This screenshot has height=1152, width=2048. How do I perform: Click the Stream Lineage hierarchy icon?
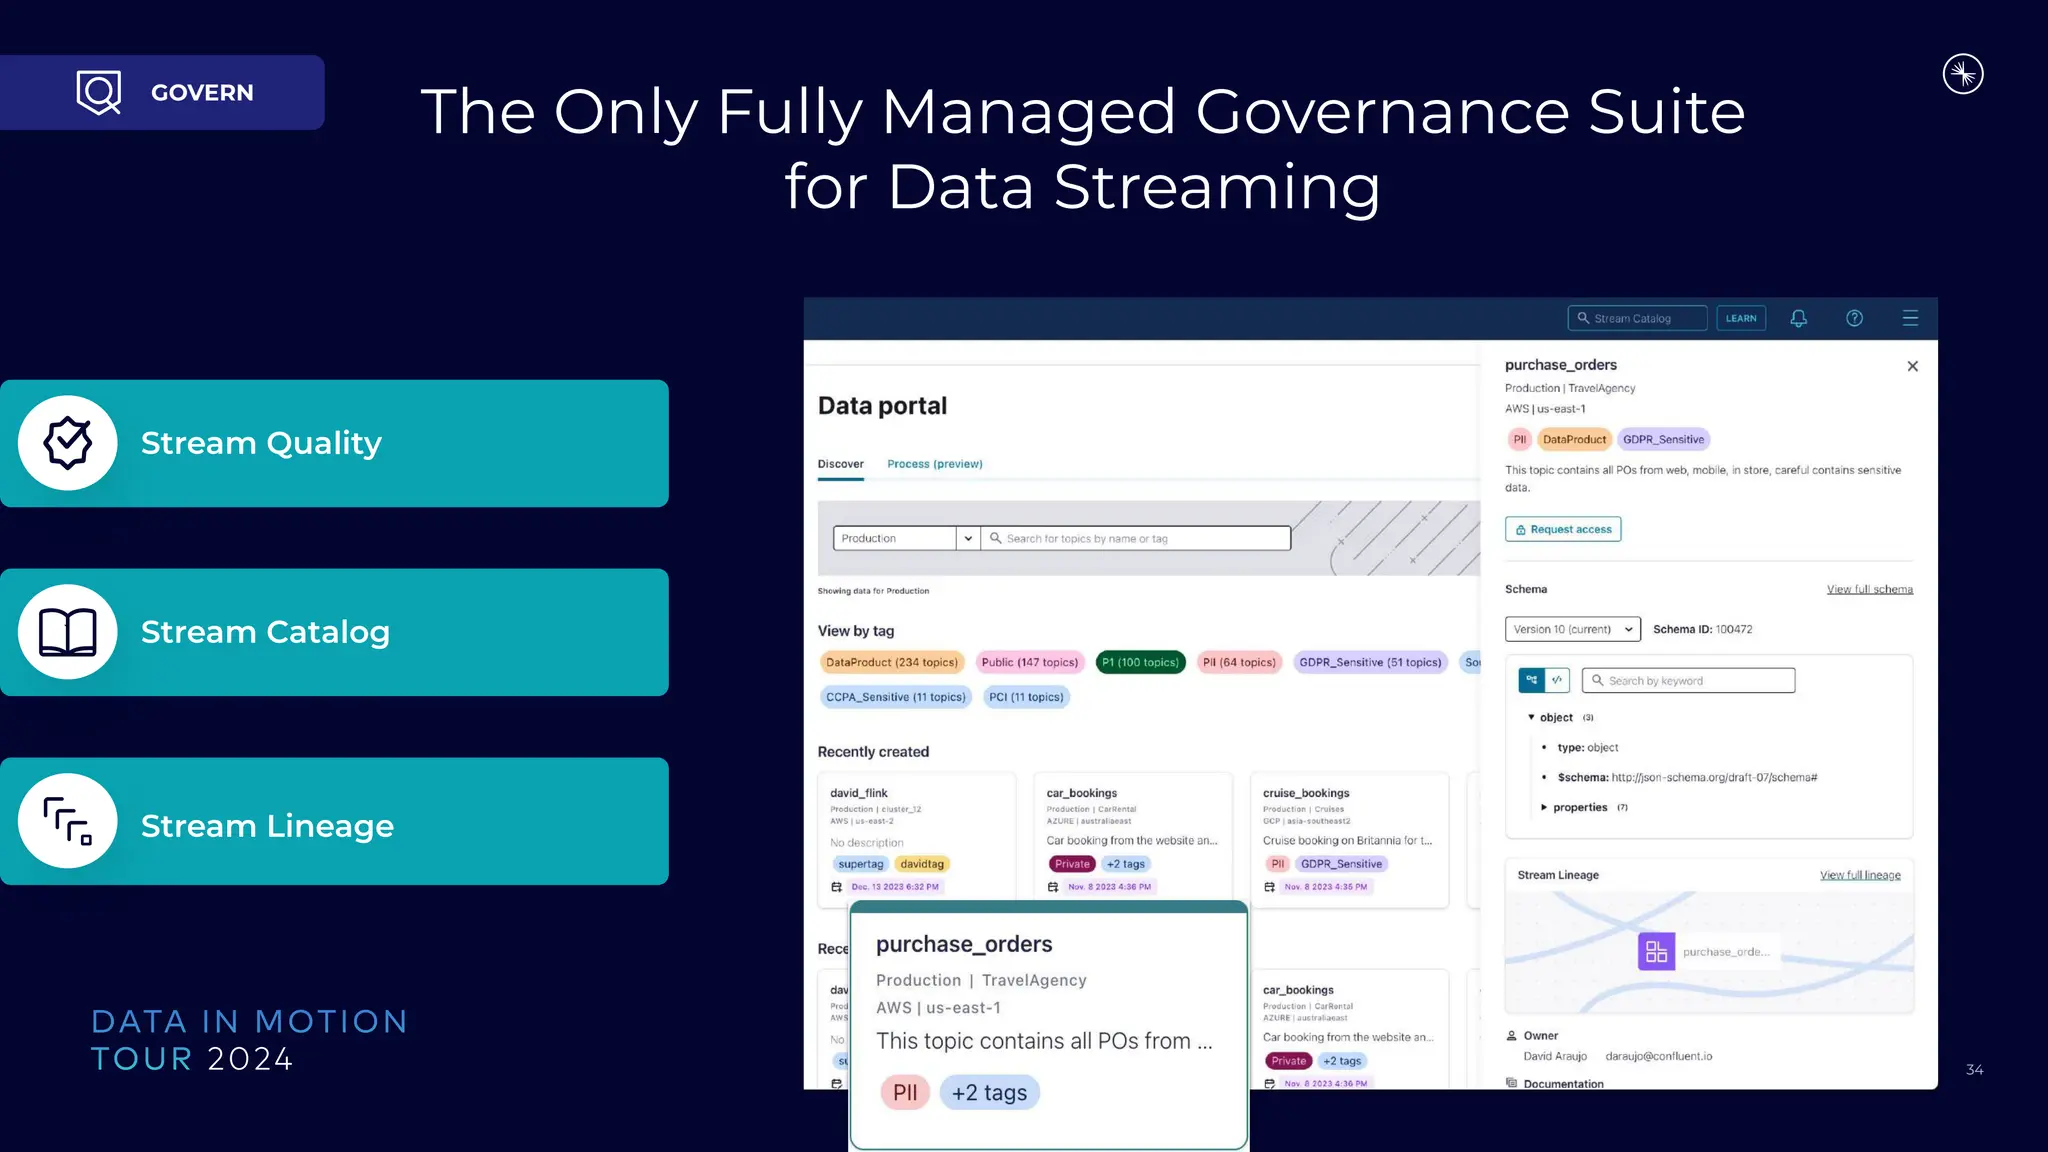(68, 821)
